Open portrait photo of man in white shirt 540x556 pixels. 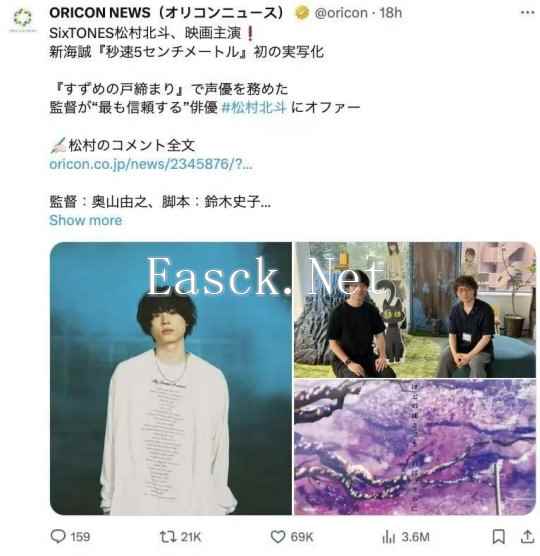click(171, 378)
